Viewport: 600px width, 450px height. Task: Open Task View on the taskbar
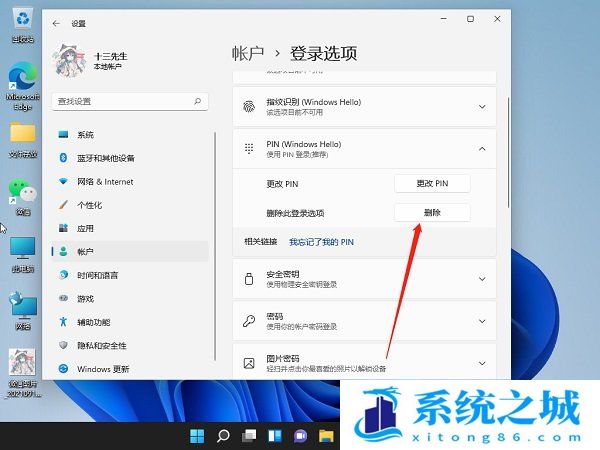pyautogui.click(x=249, y=436)
